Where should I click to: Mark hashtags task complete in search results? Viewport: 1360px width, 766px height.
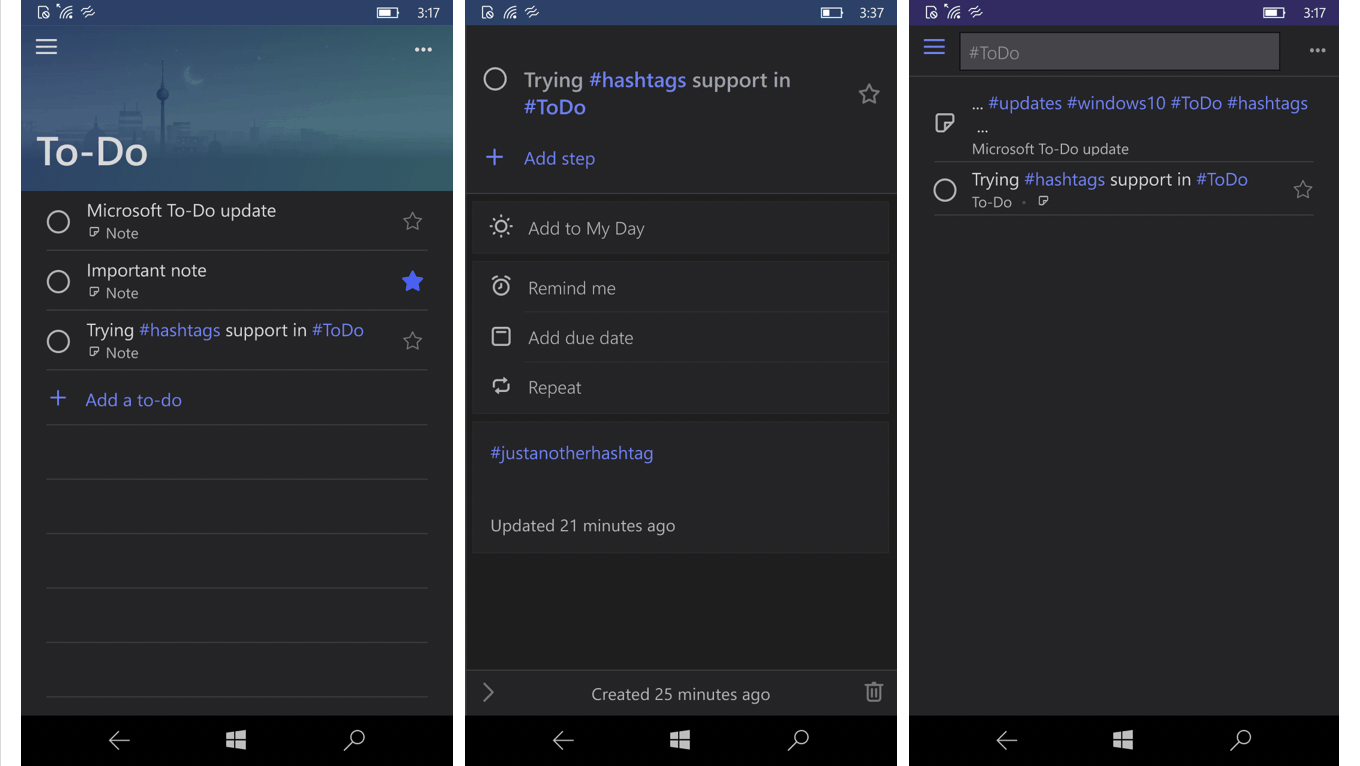(945, 190)
